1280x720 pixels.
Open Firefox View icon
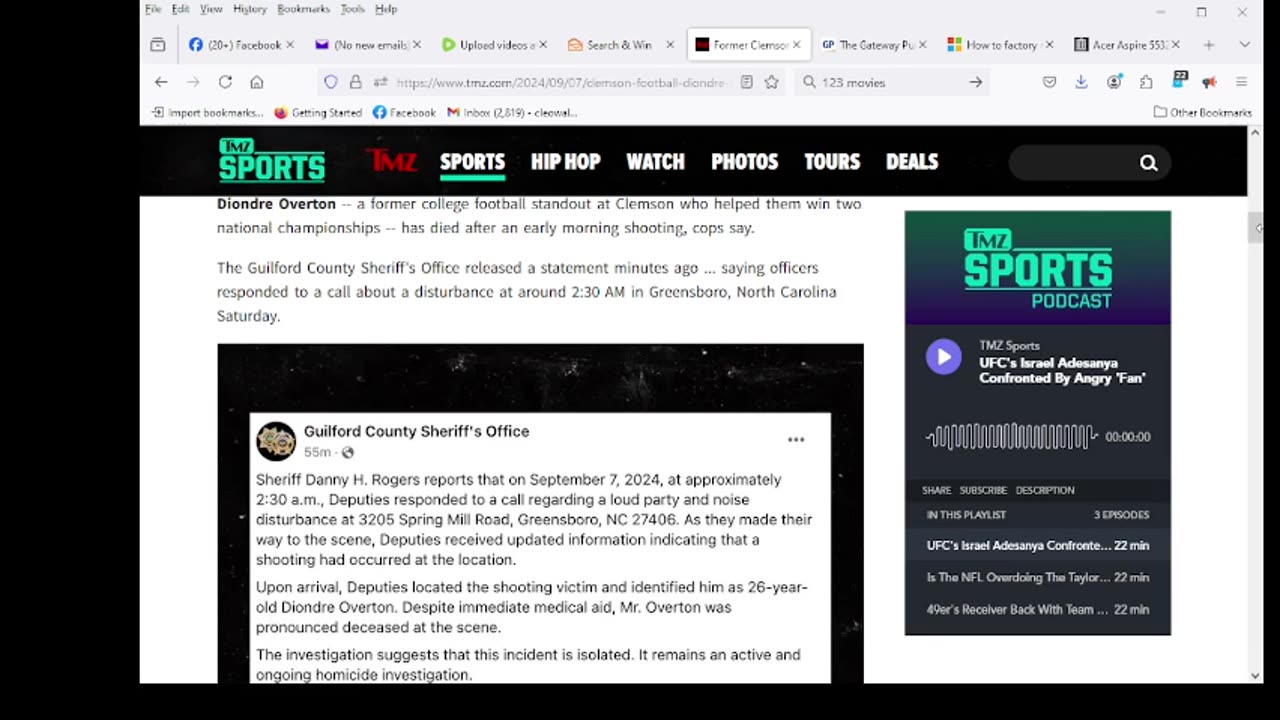coord(158,45)
